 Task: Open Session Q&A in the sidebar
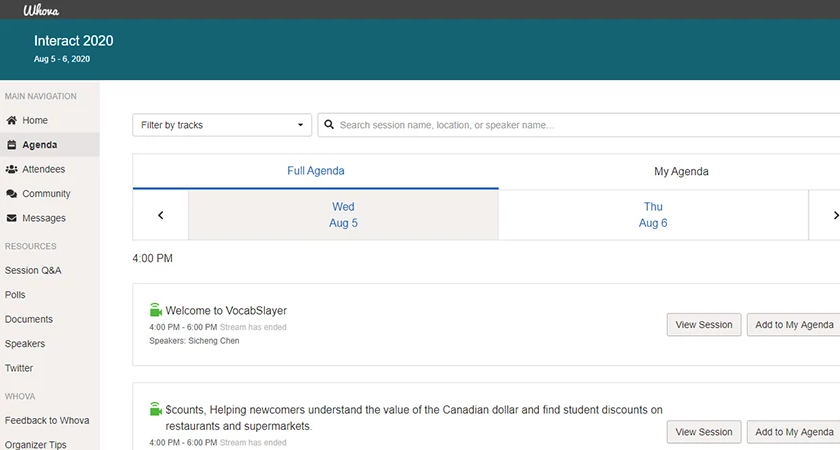pyautogui.click(x=36, y=270)
